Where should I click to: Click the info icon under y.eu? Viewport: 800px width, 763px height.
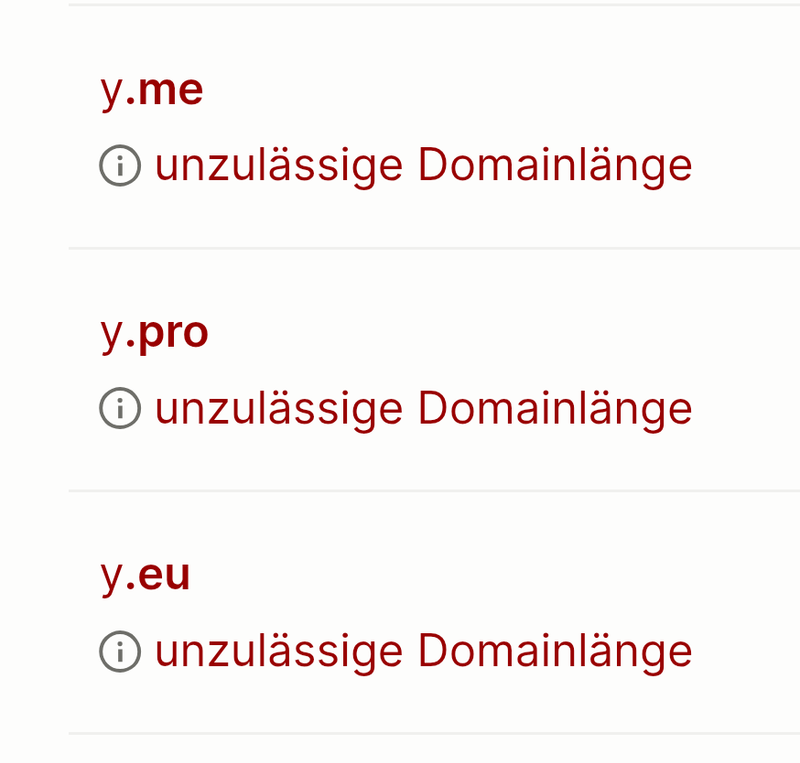tap(120, 652)
